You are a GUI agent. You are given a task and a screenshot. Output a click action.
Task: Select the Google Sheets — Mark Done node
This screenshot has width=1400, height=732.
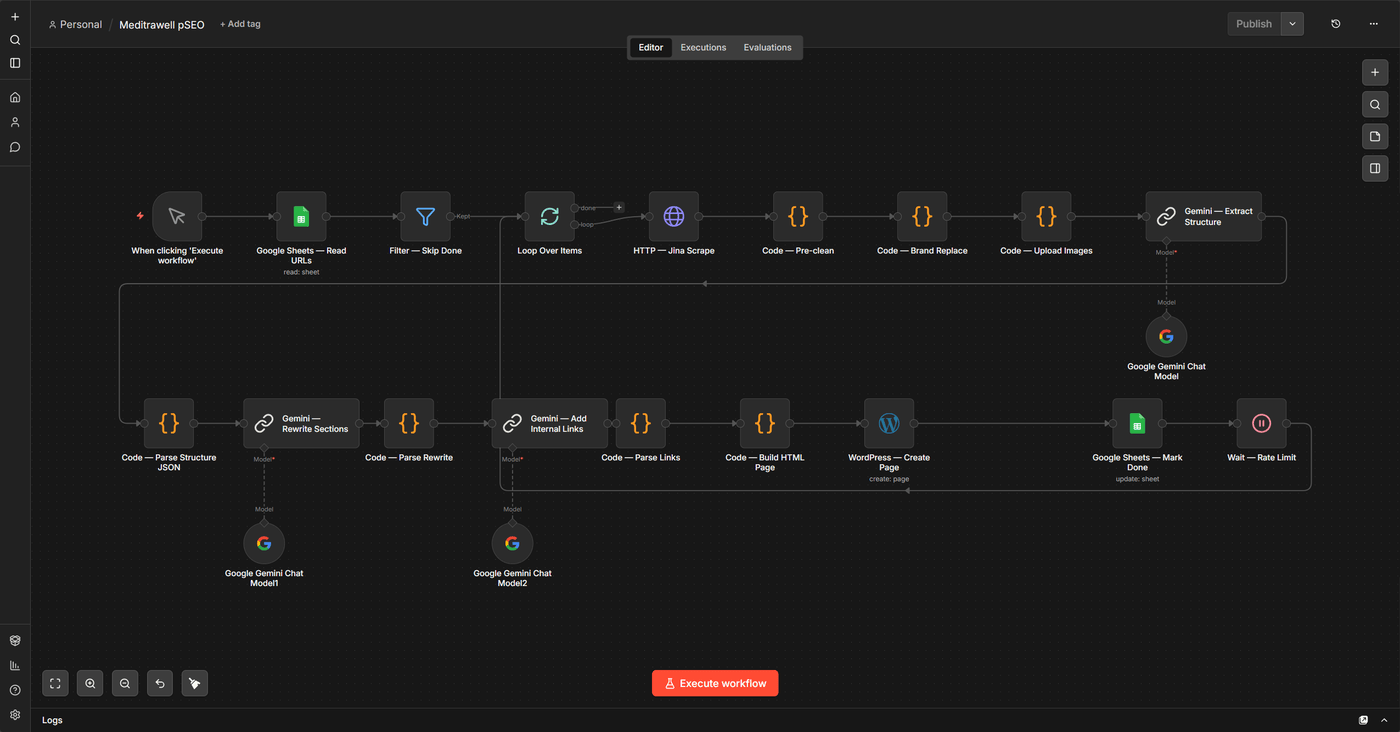[1137, 423]
